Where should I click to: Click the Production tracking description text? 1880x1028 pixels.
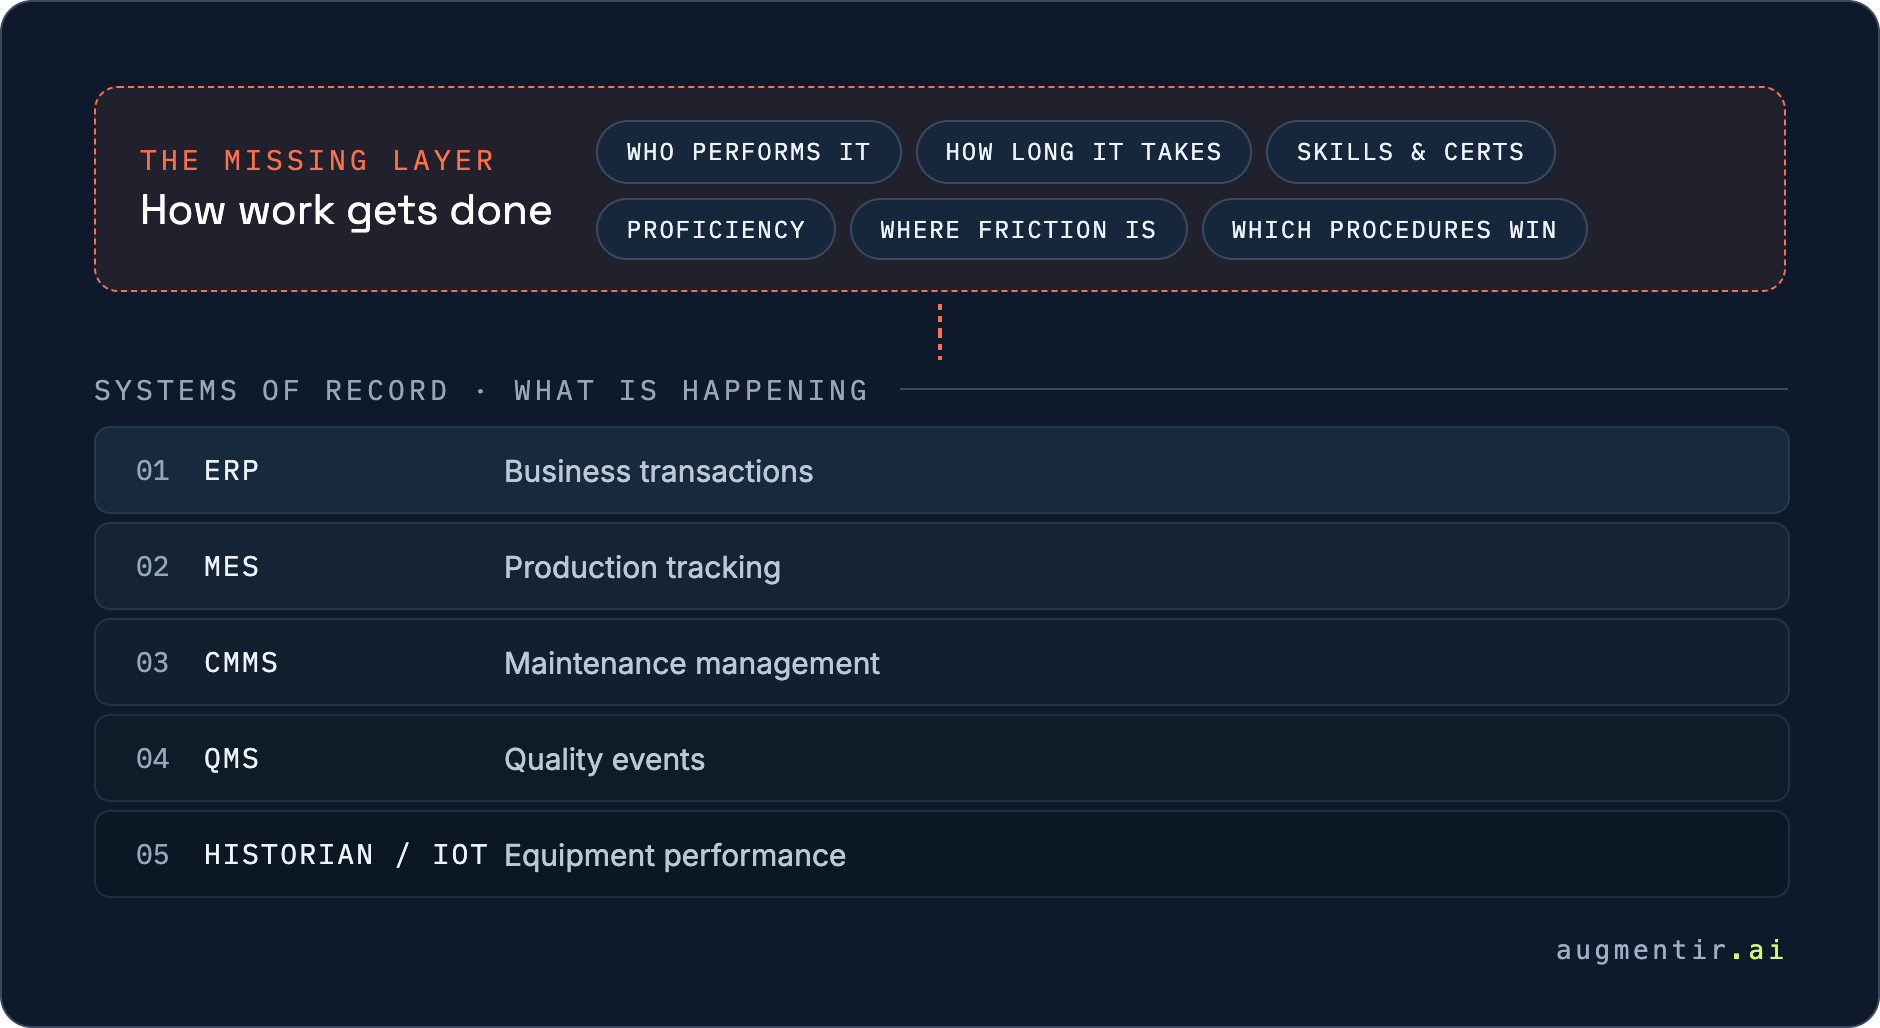(x=642, y=568)
